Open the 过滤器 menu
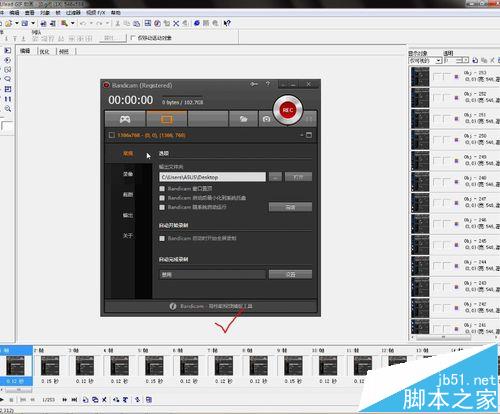 73,13
